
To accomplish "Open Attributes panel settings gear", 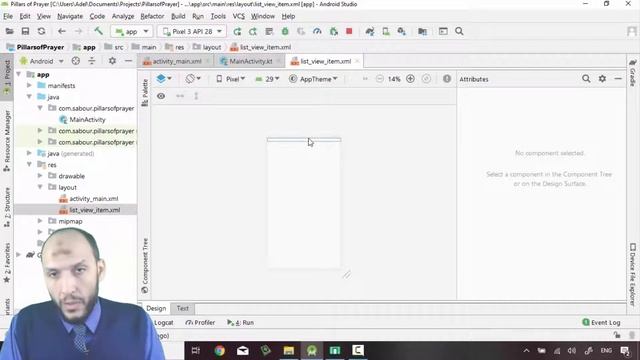I will point(602,79).
